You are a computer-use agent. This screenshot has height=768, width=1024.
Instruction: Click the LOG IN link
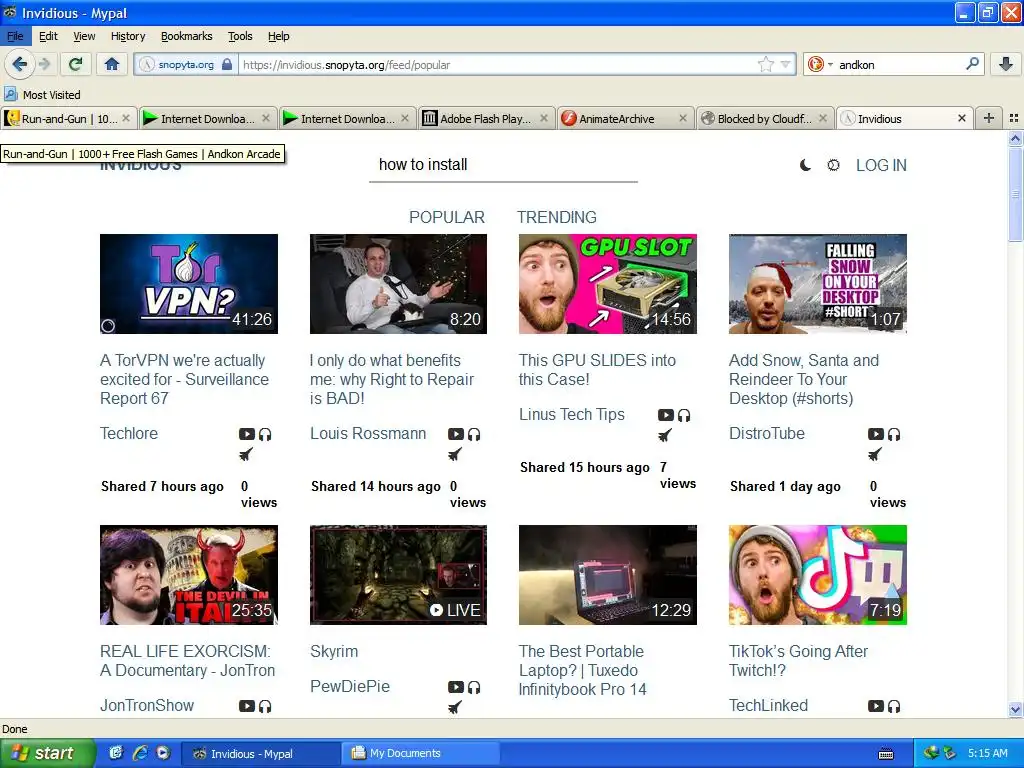pos(881,165)
